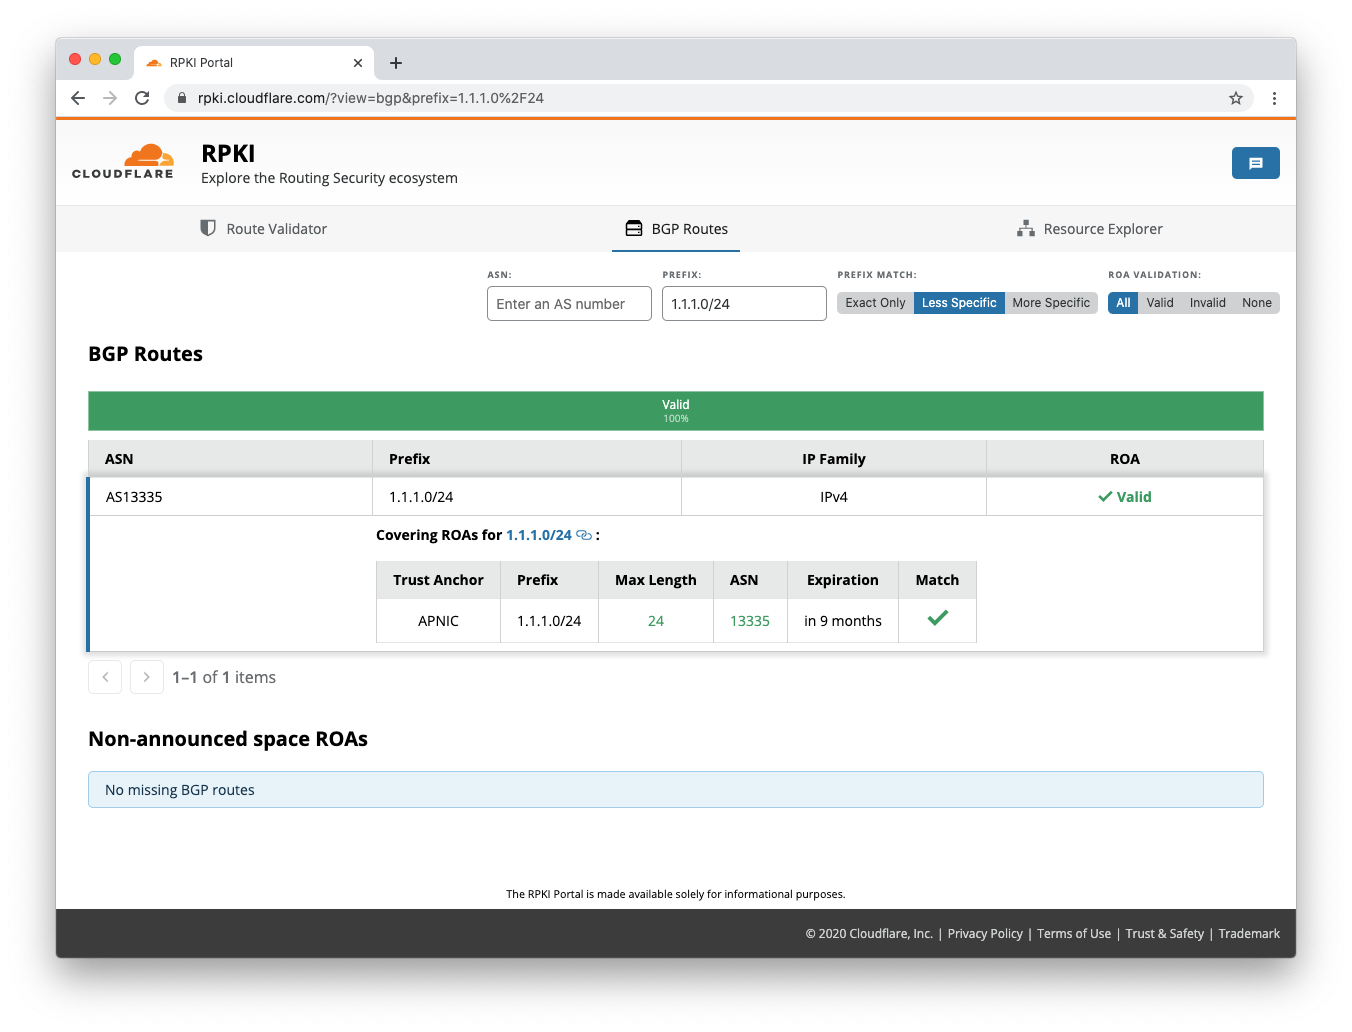Switch to the Route Validator tab

click(x=264, y=229)
